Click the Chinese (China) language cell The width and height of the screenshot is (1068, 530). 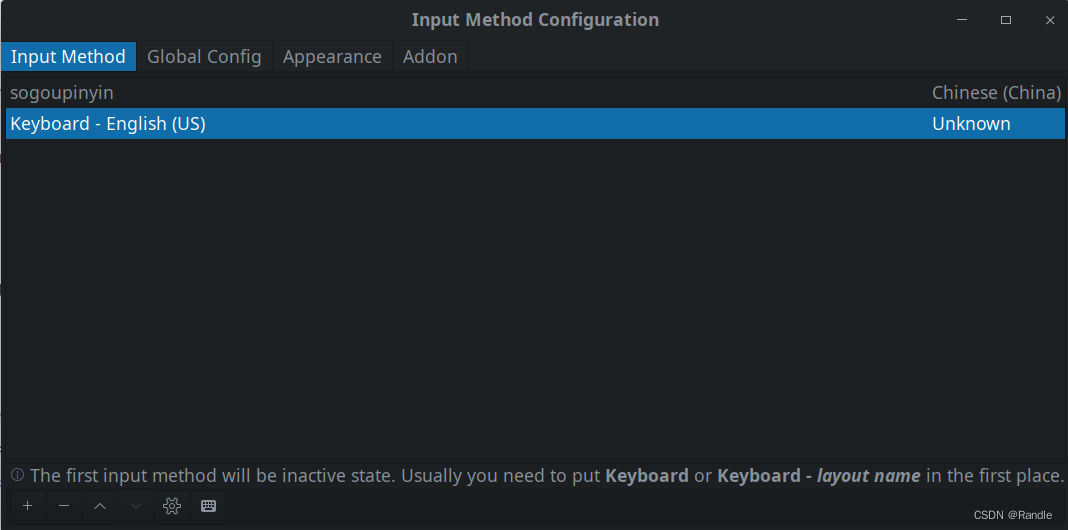tap(996, 93)
